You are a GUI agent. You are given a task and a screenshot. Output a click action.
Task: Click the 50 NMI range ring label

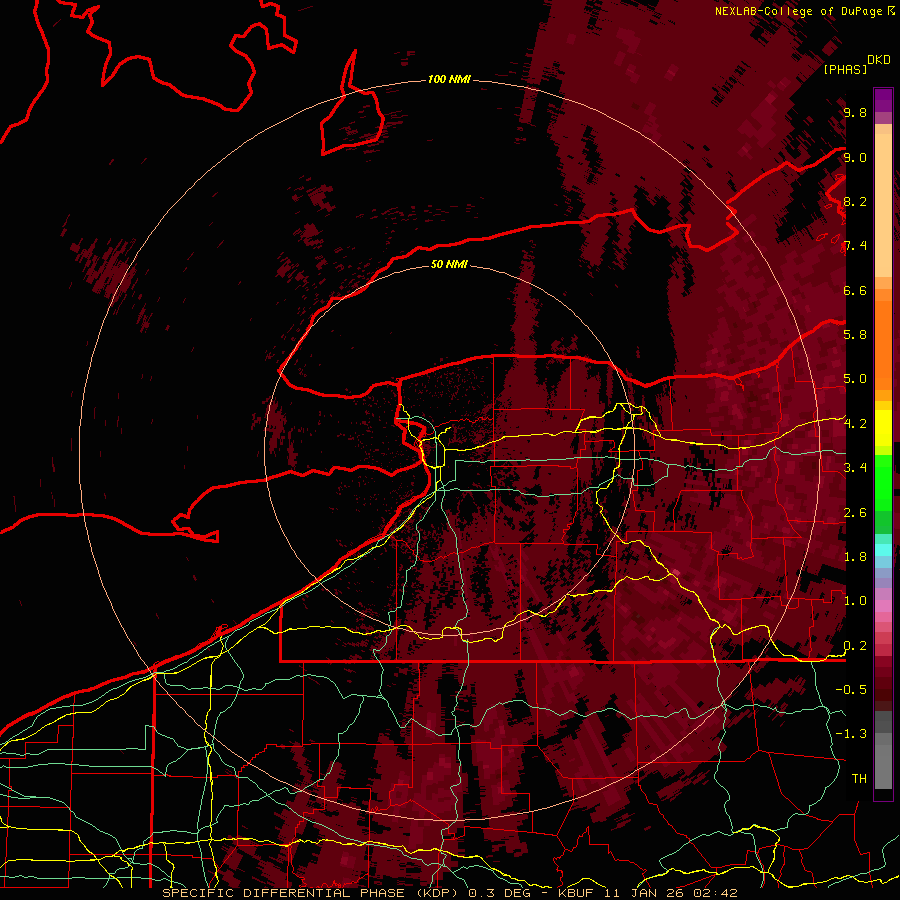tap(449, 264)
